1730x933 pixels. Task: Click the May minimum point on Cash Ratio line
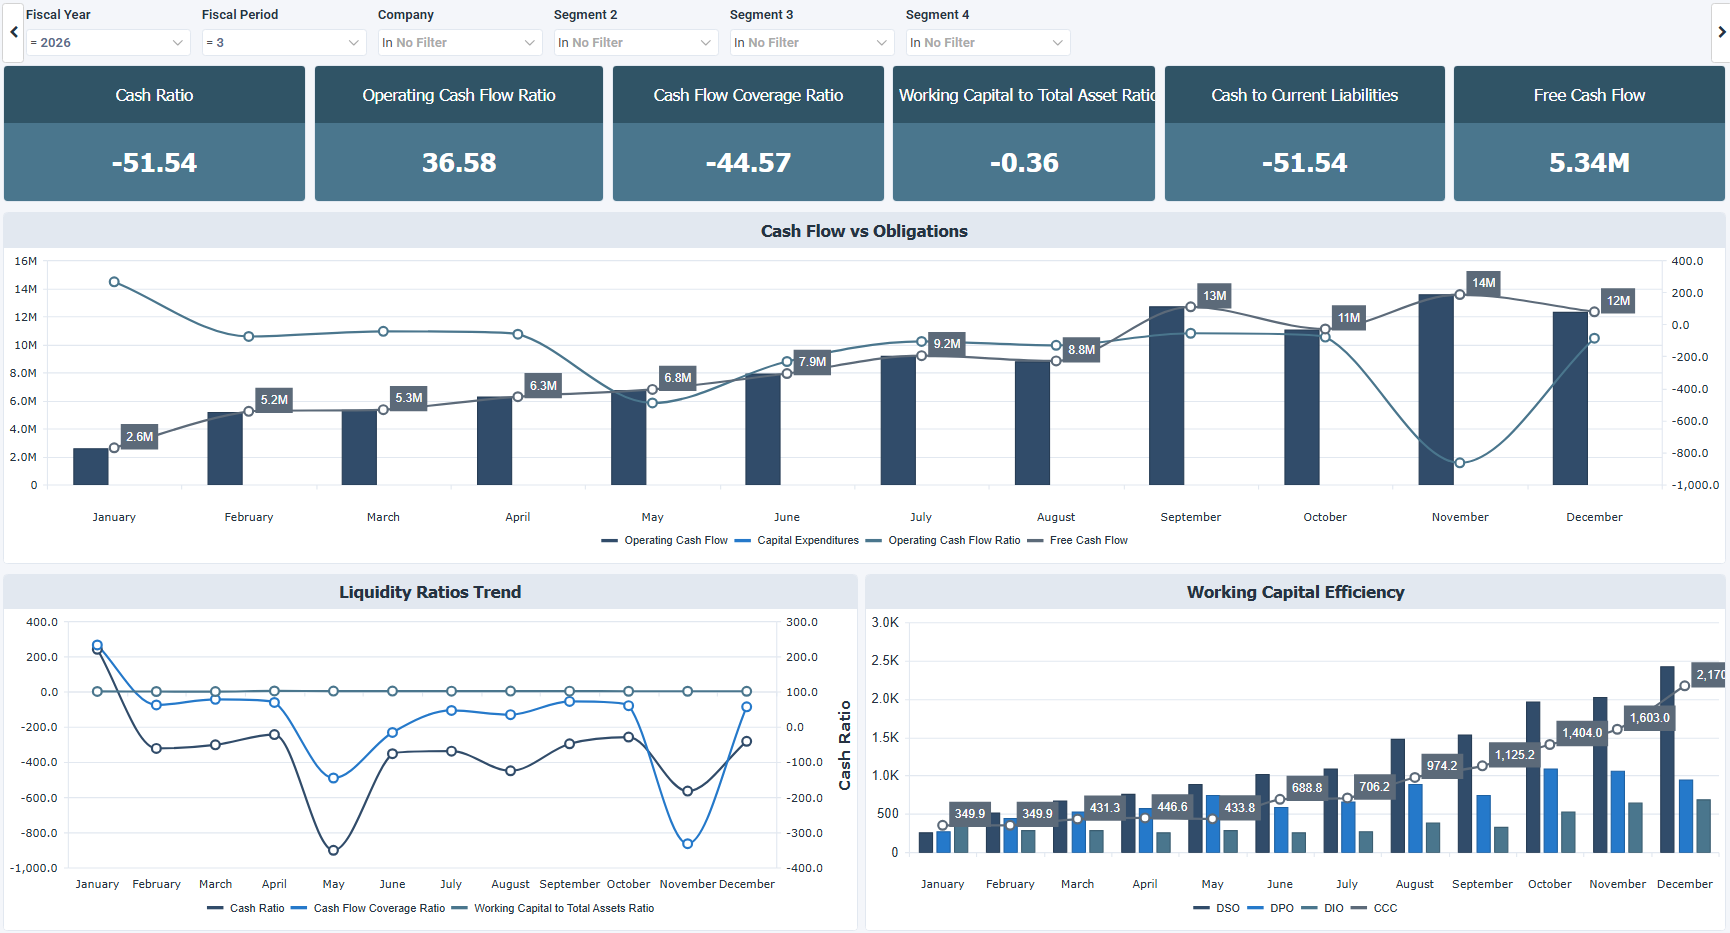click(333, 851)
